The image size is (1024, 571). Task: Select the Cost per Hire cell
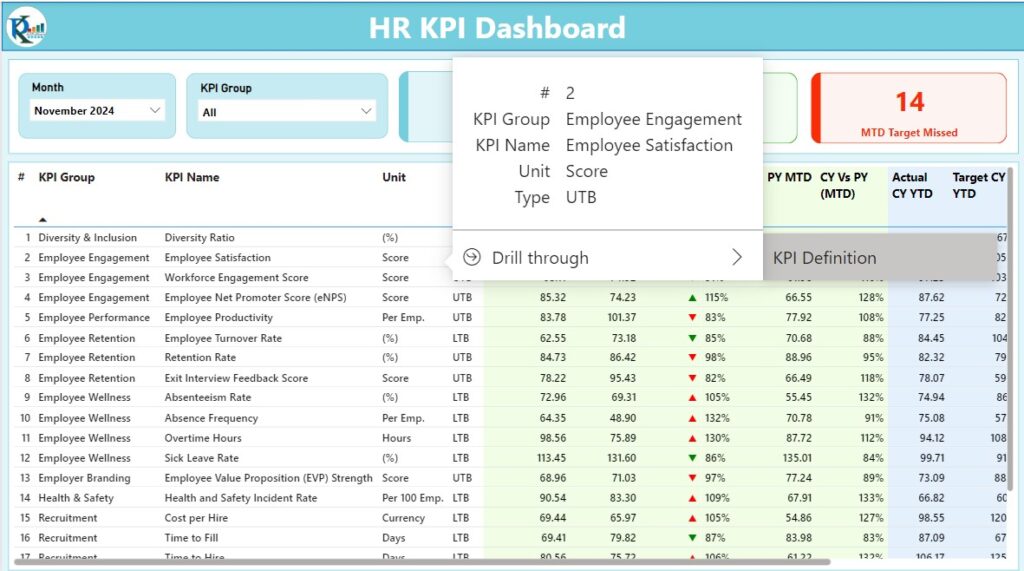196,518
